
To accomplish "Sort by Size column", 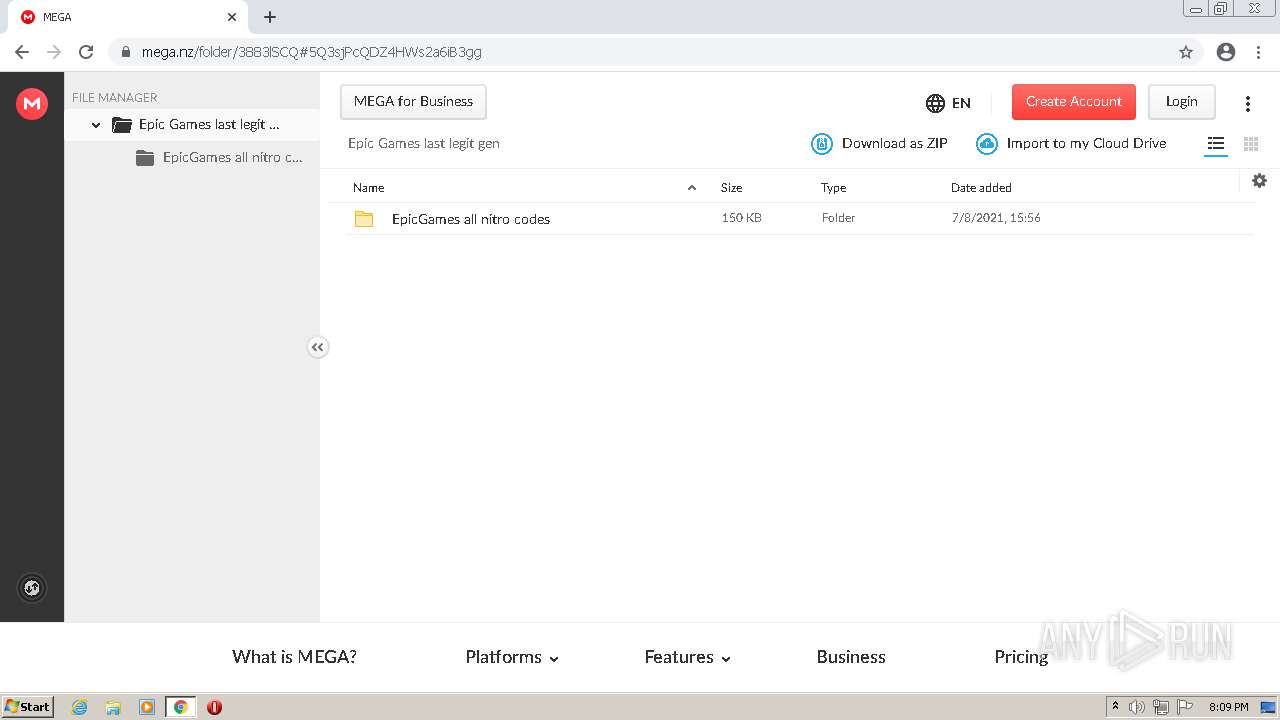I will 732,188.
